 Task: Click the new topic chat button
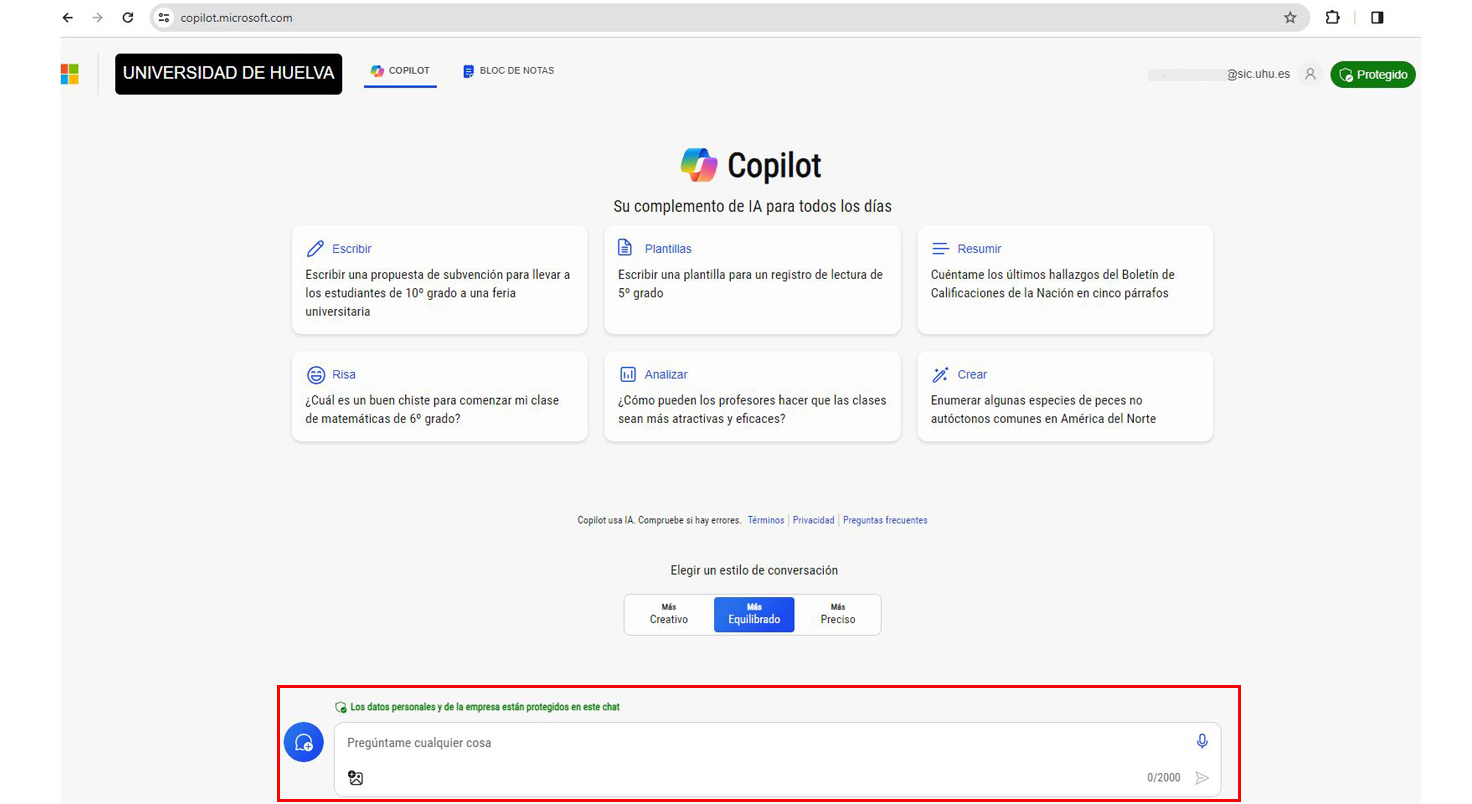click(303, 743)
